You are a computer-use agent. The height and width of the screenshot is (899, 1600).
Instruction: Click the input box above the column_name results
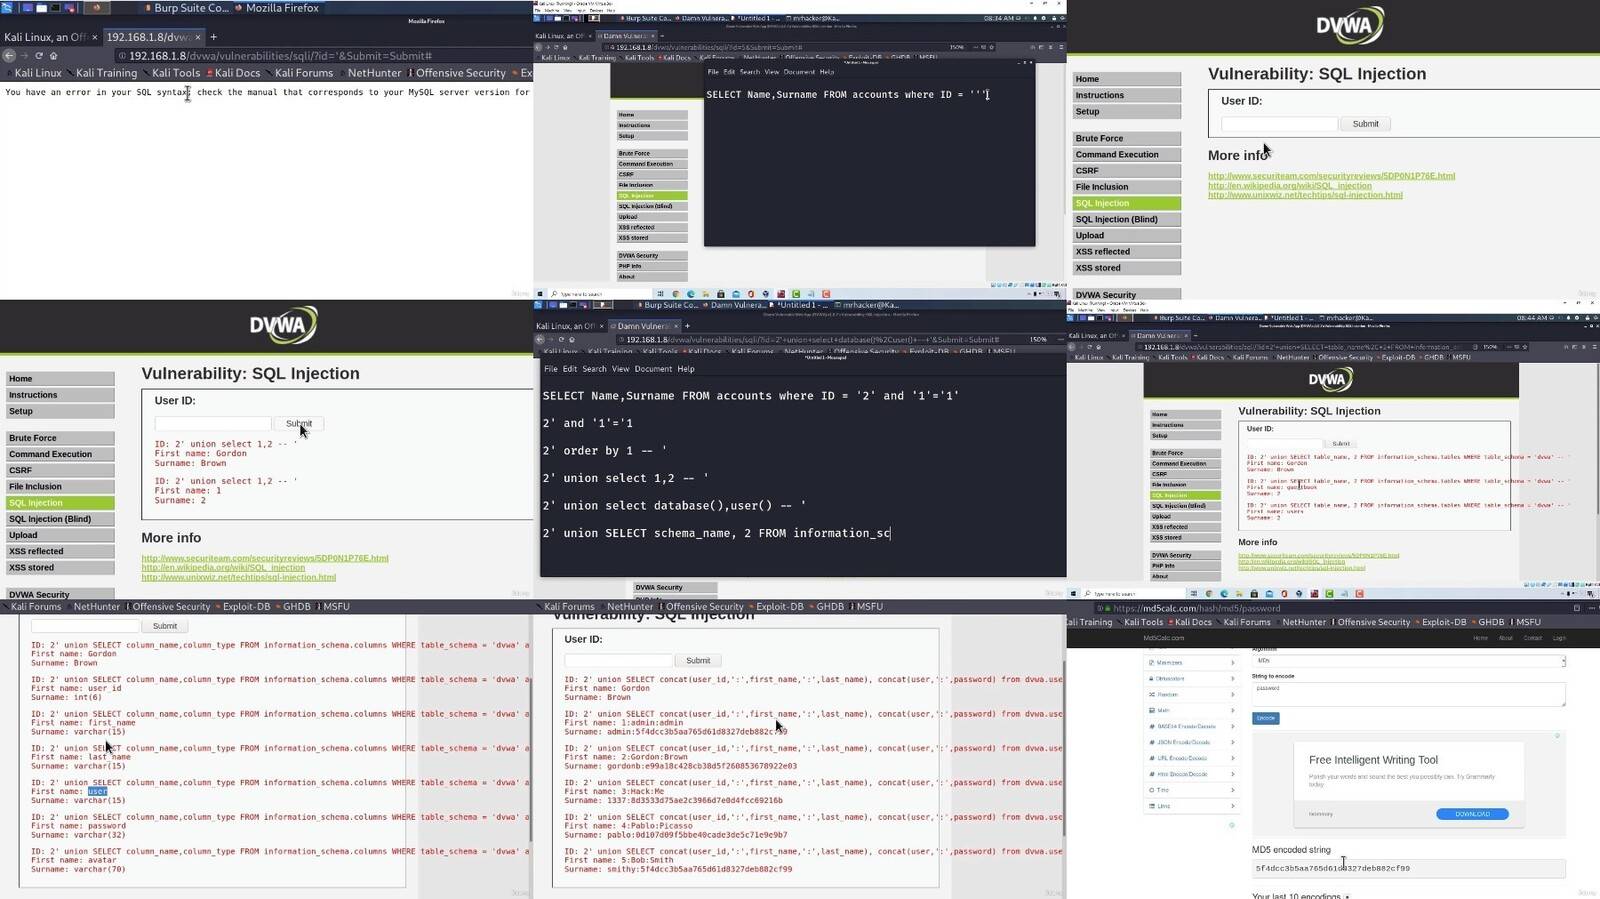(85, 626)
